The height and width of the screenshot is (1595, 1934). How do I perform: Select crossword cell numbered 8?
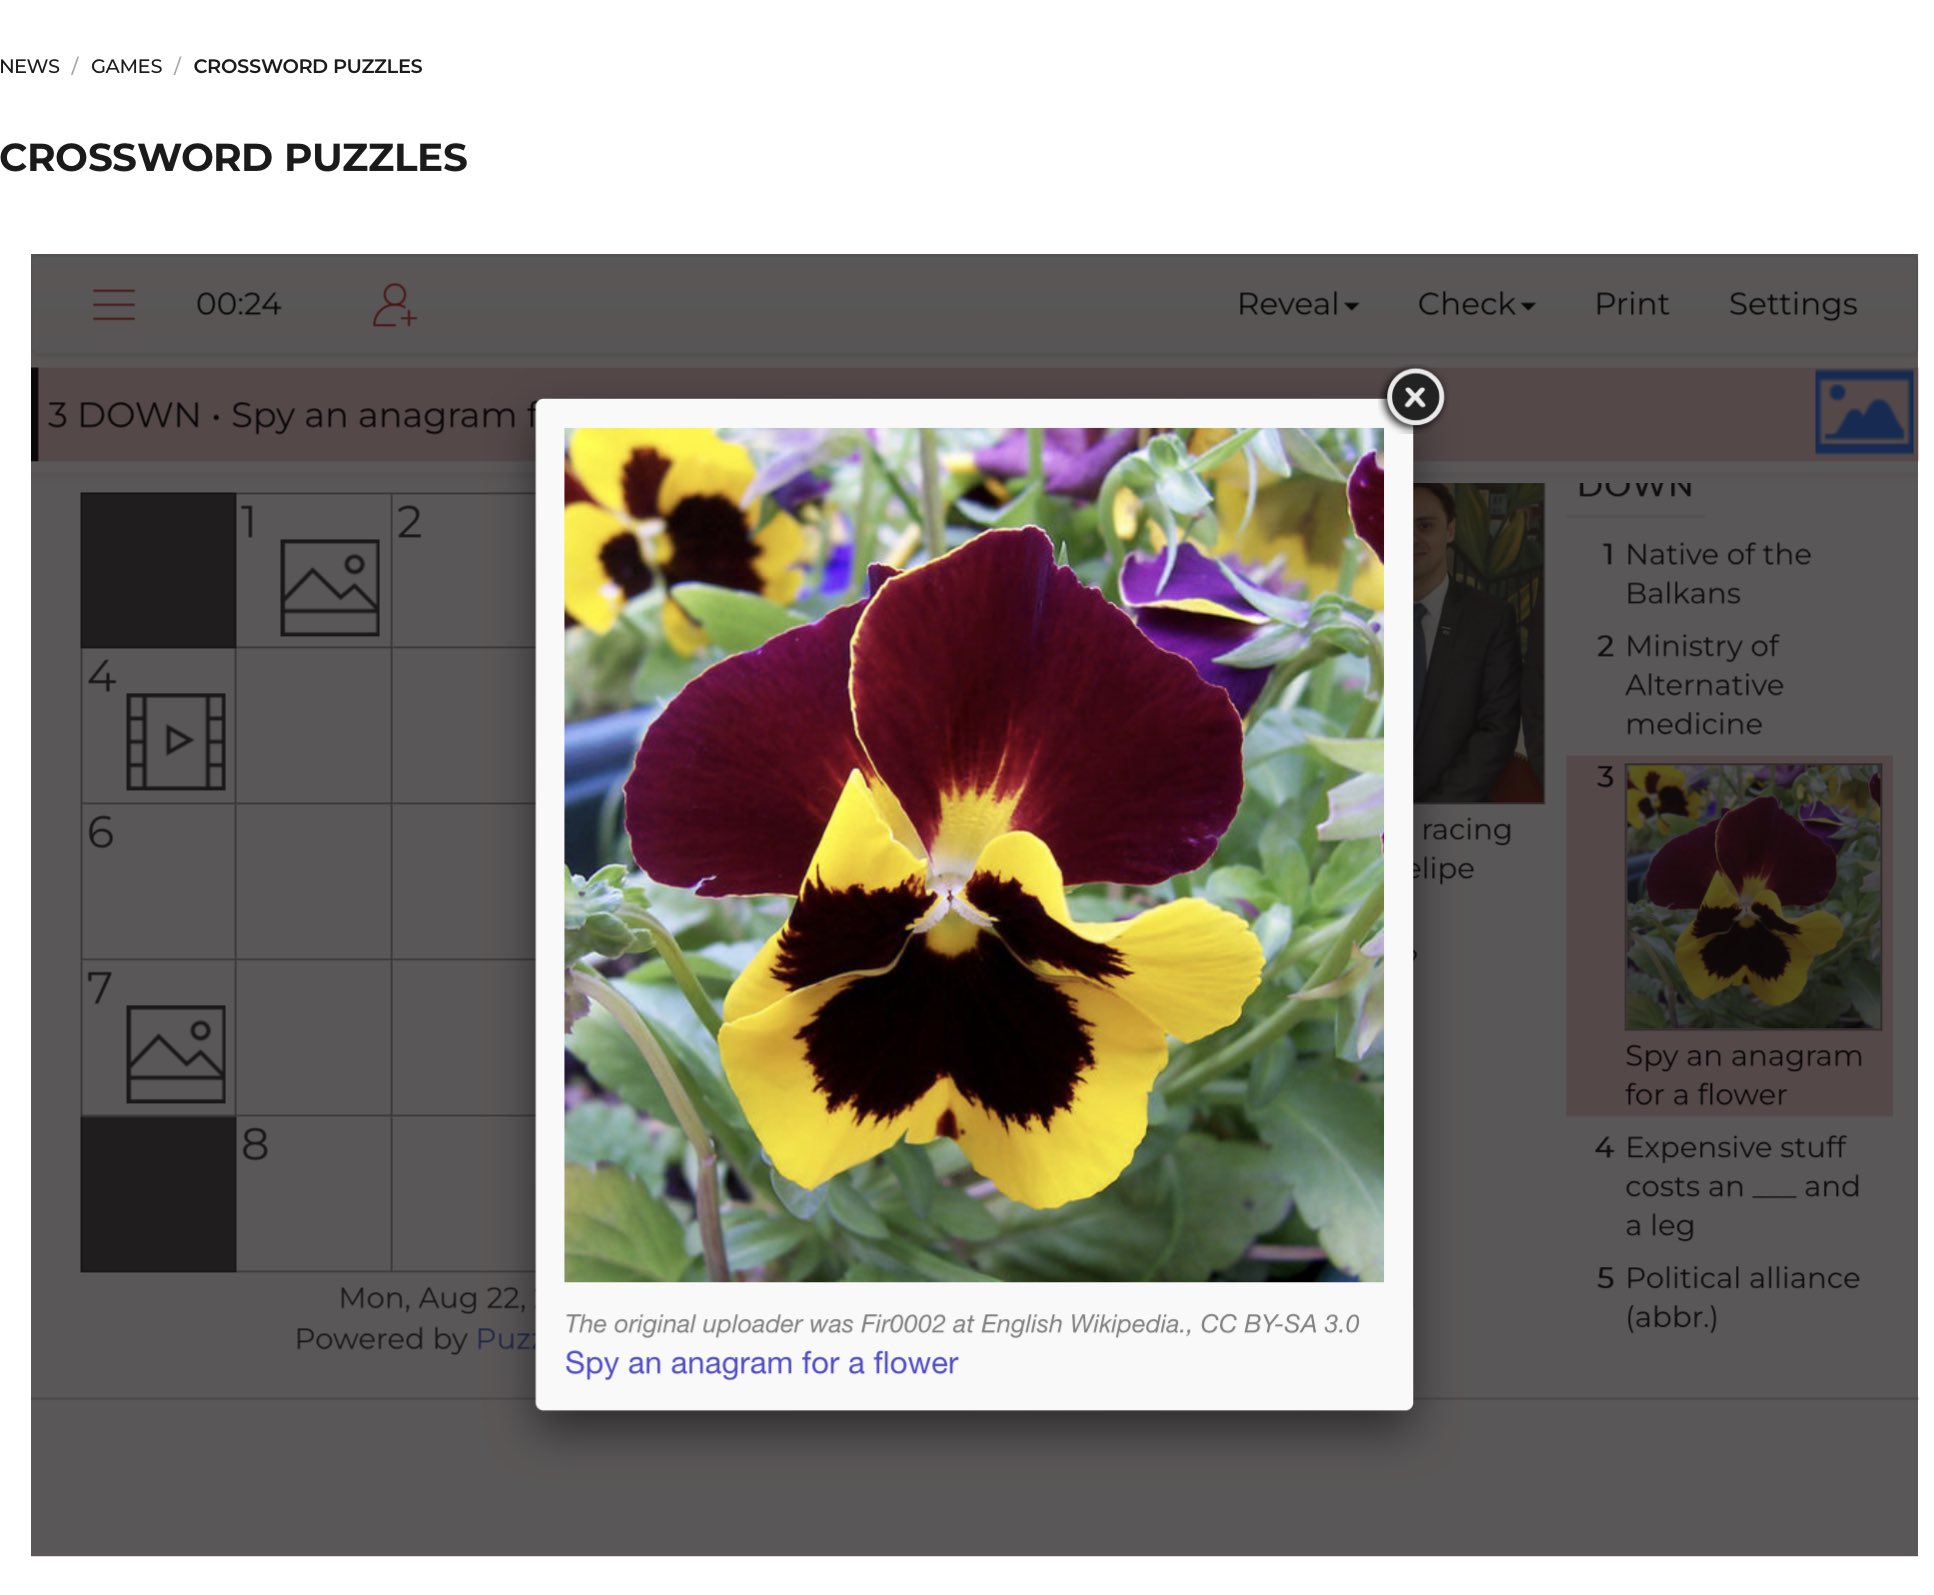click(313, 1193)
